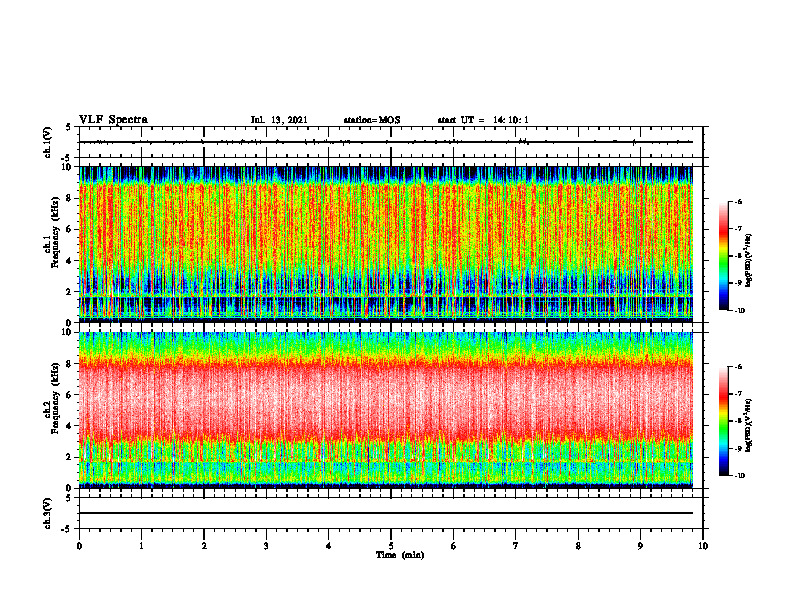Click the 2 kHz tick of ch.2 spectrogram
Image resolution: width=792 pixels, height=612 pixels.
click(70, 457)
